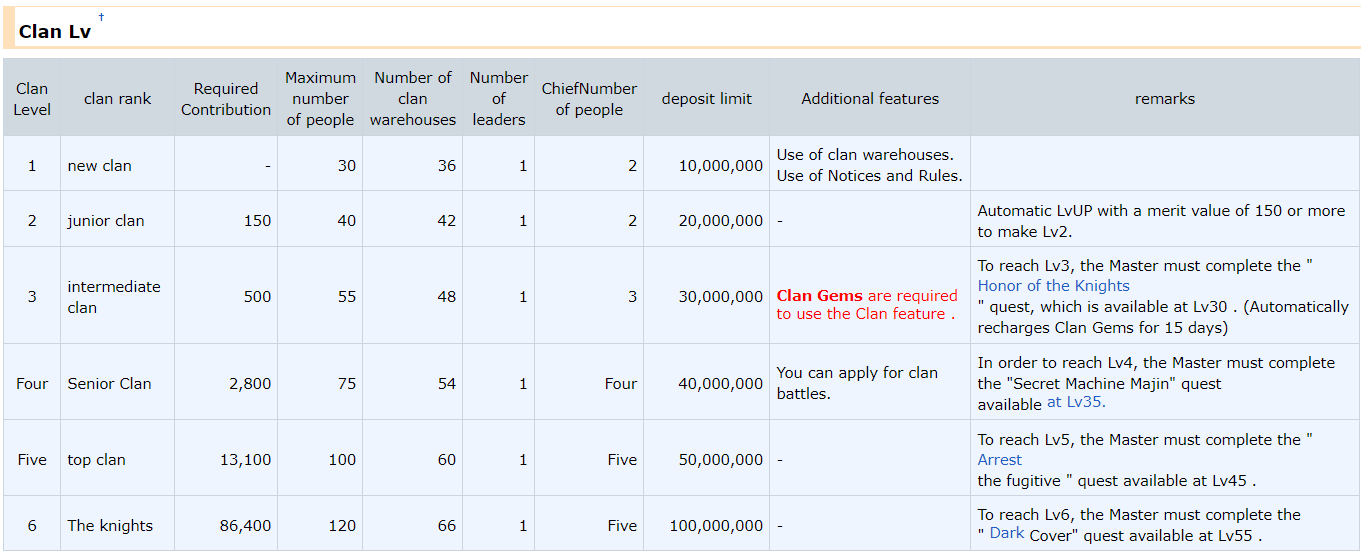Image resolution: width=1361 pixels, height=553 pixels.
Task: Click the Clan Lv section heading
Action: (55, 31)
